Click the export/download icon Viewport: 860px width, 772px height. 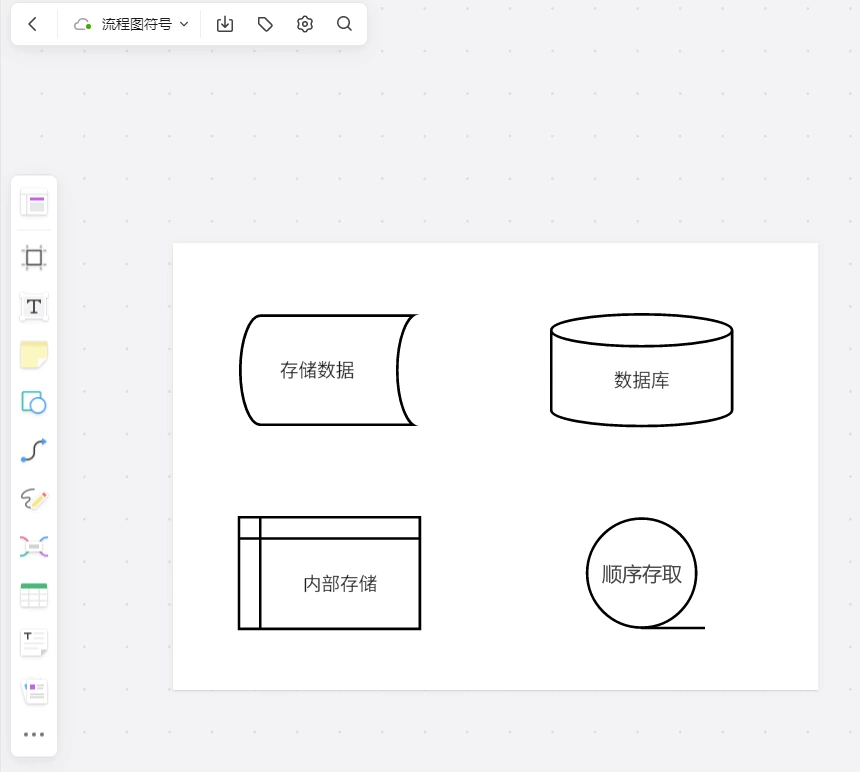225,24
